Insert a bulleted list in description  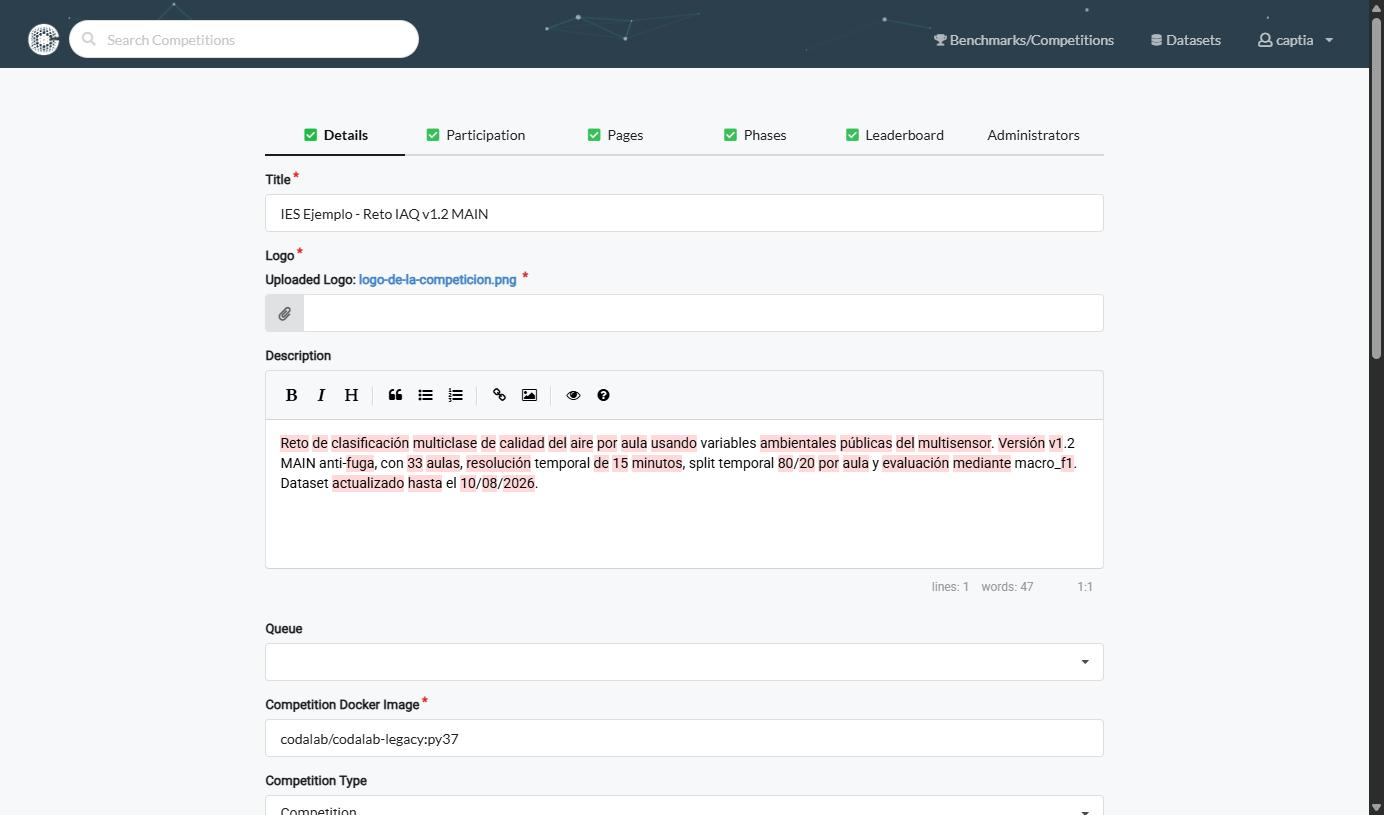tap(425, 395)
